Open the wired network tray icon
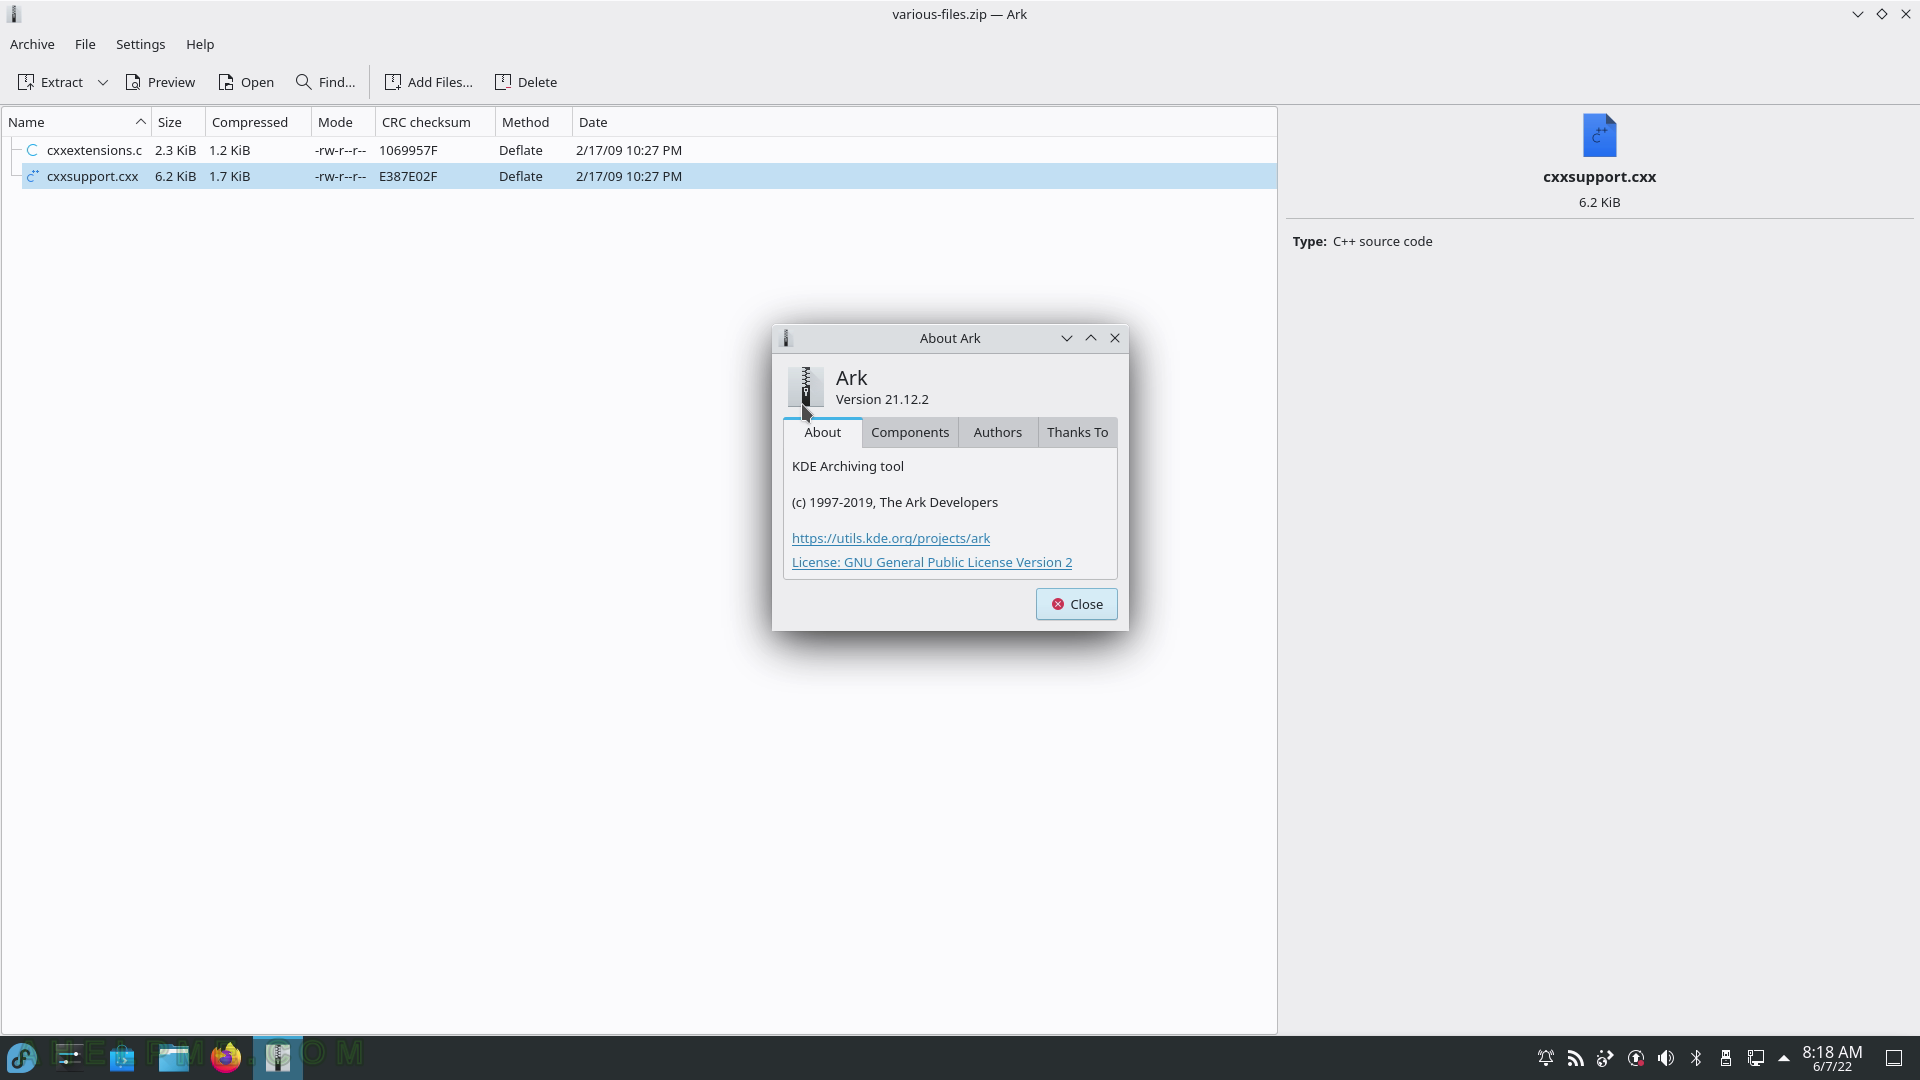The width and height of the screenshot is (1920, 1080). click(x=1756, y=1058)
